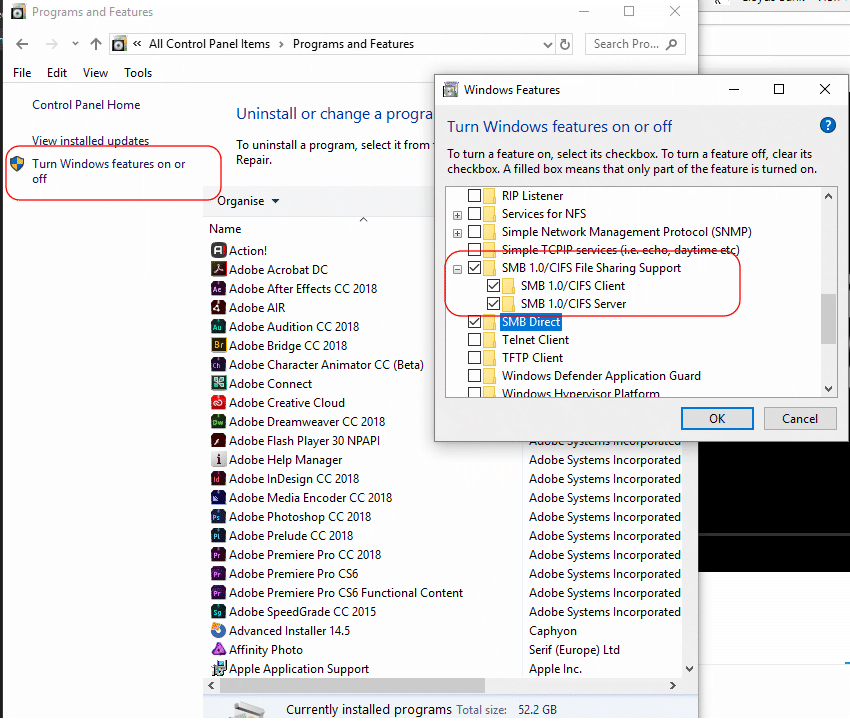Click the Adobe Premiere Pro CC 2018 icon
The image size is (850, 726).
click(218, 554)
